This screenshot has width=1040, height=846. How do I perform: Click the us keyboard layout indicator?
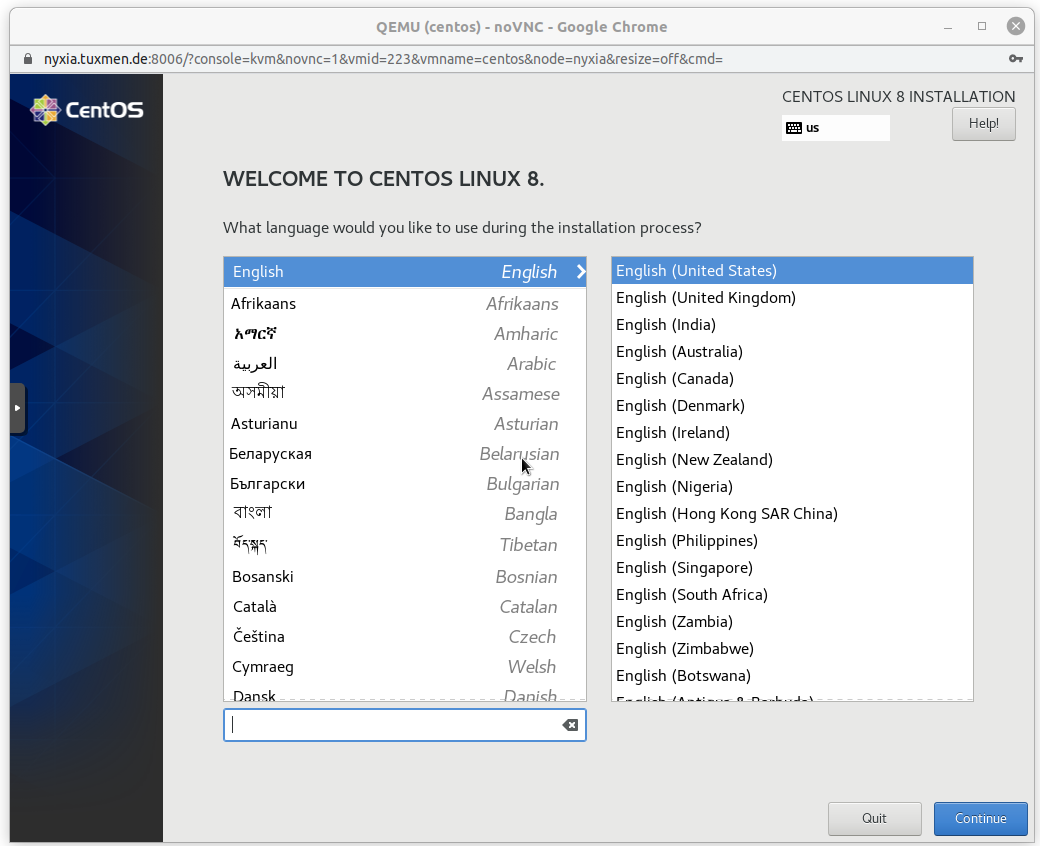[835, 128]
